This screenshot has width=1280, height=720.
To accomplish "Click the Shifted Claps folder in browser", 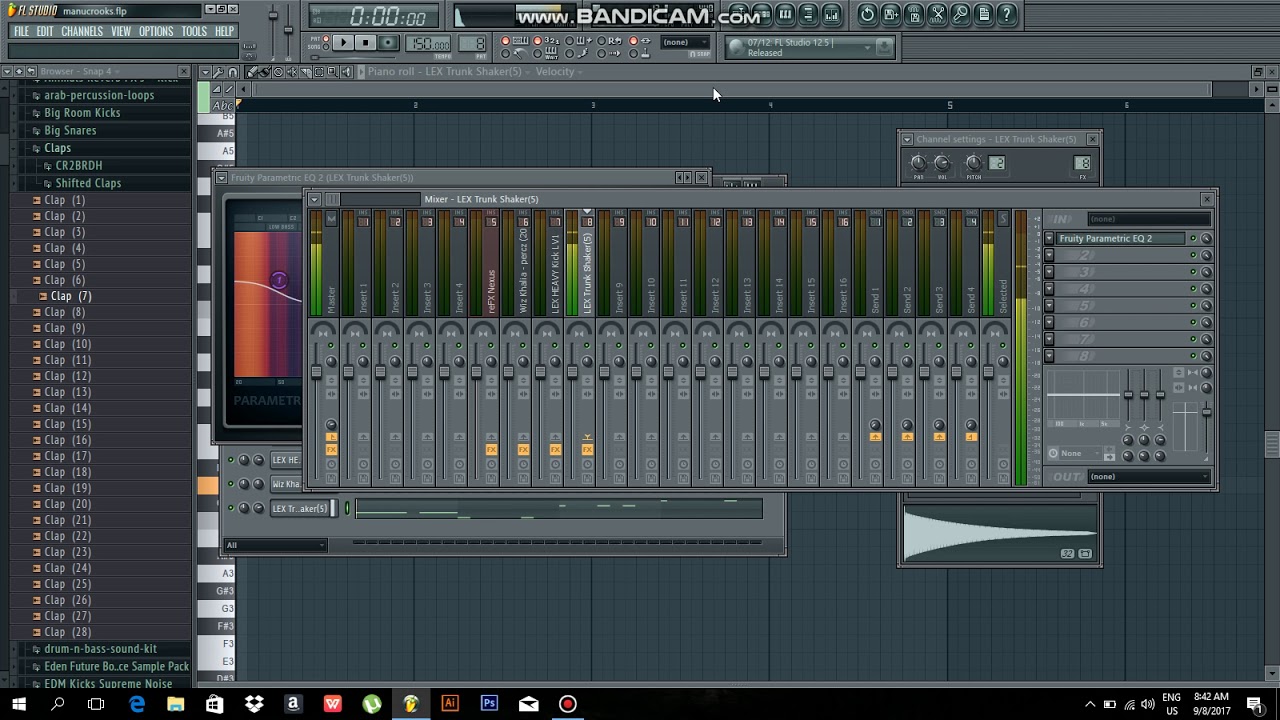I will (x=88, y=184).
